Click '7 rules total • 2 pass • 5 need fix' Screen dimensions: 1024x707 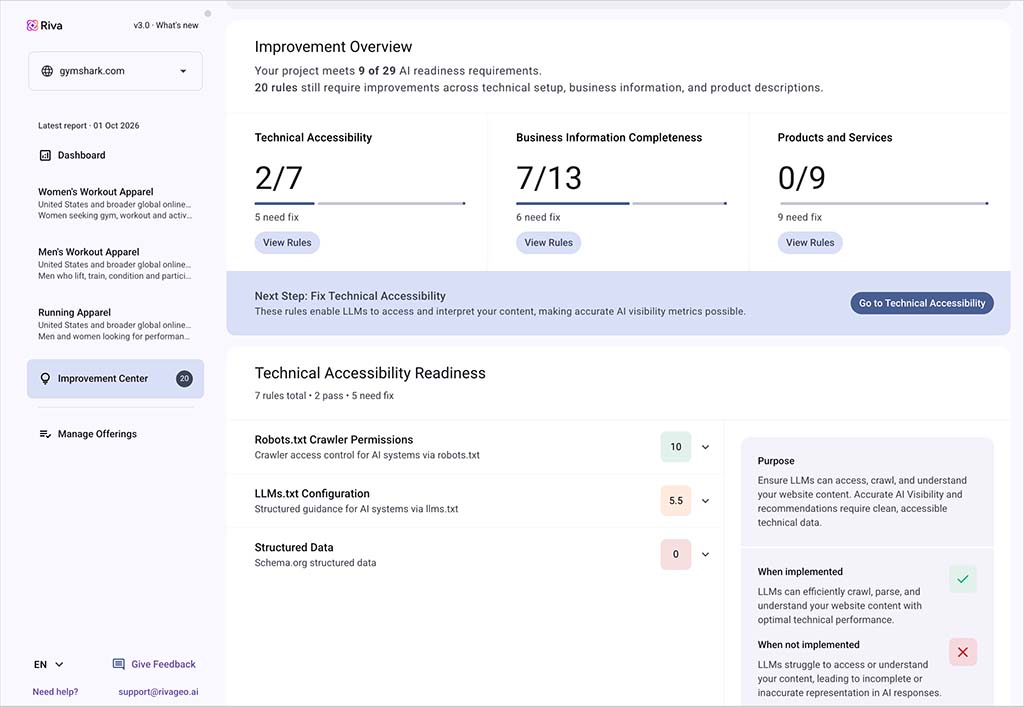click(x=324, y=396)
